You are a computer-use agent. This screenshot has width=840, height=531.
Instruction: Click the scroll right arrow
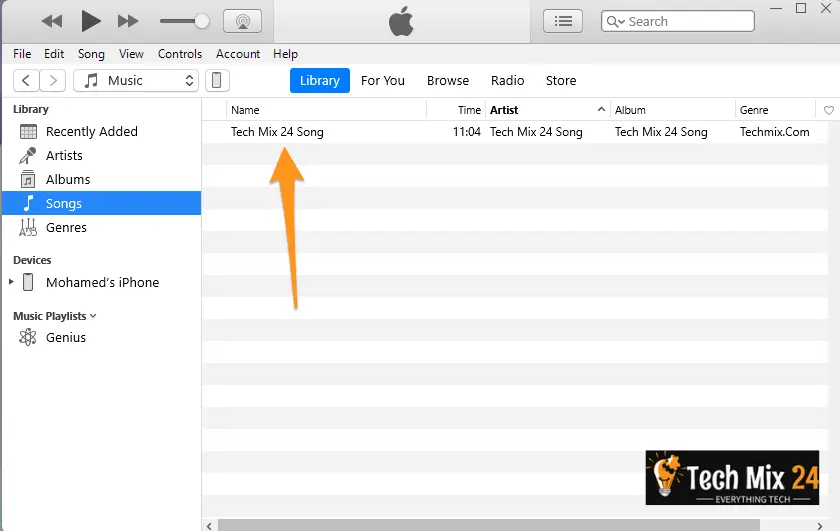point(819,526)
